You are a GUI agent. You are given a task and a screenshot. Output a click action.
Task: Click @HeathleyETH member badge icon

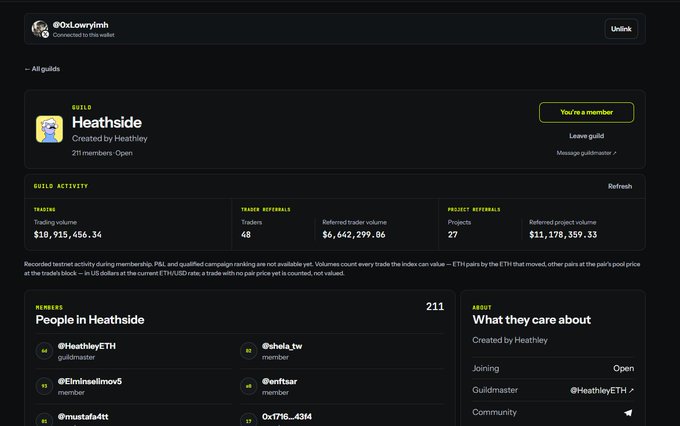[44, 351]
